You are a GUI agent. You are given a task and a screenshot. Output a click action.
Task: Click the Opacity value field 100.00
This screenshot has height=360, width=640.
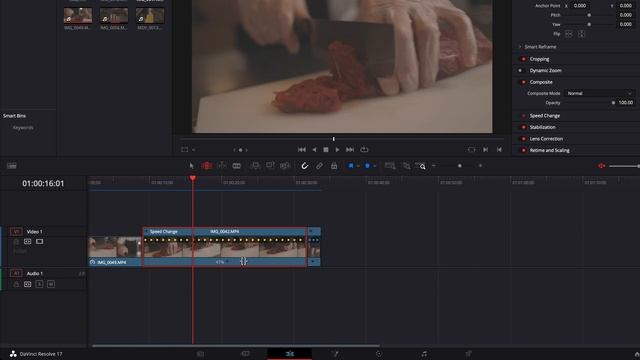(x=625, y=103)
